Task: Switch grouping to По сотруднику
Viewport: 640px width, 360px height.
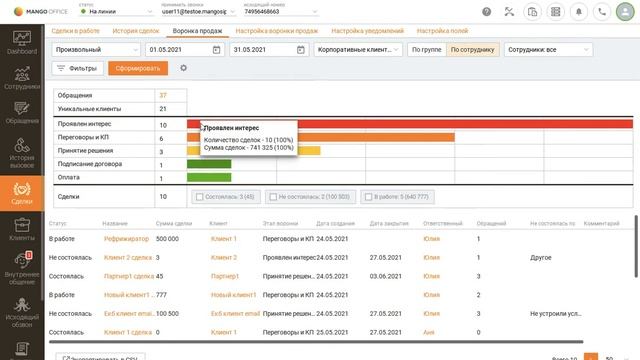Action: point(472,50)
